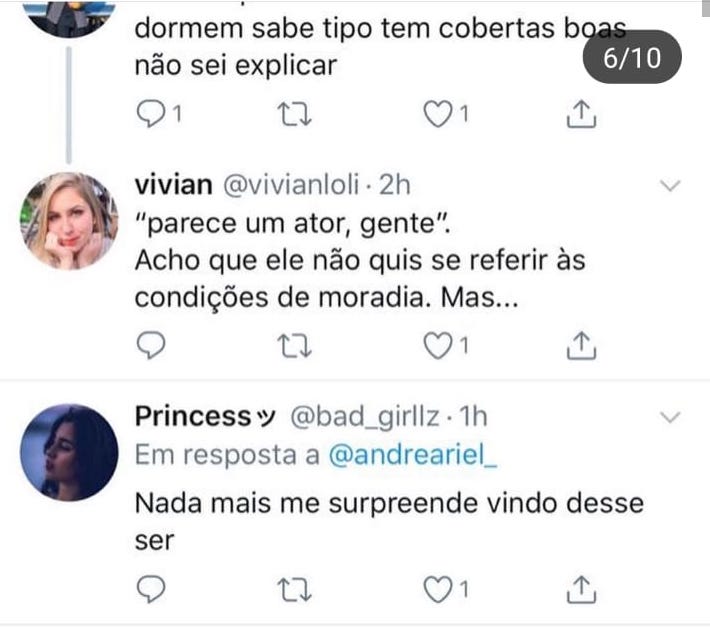The image size is (710, 628).
Task: Retweet Princess's tweet
Action: [292, 588]
